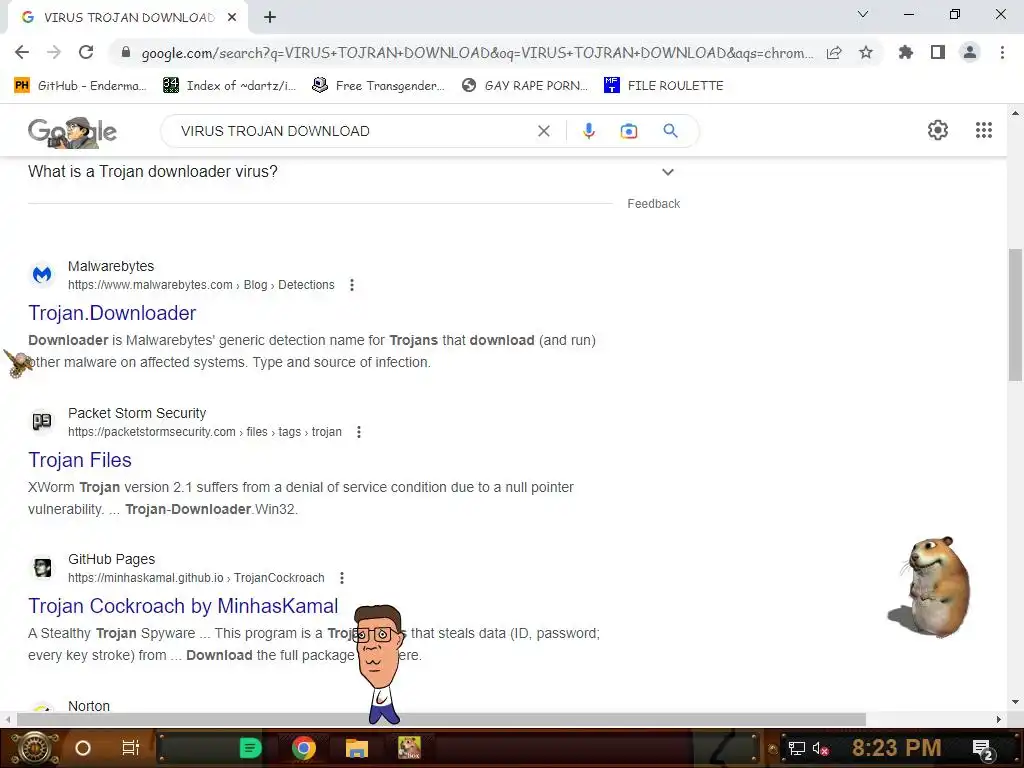Viewport: 1024px width, 768px height.
Task: Close the VIRUS TROJAN DOWNLOAD tab
Action: [232, 17]
